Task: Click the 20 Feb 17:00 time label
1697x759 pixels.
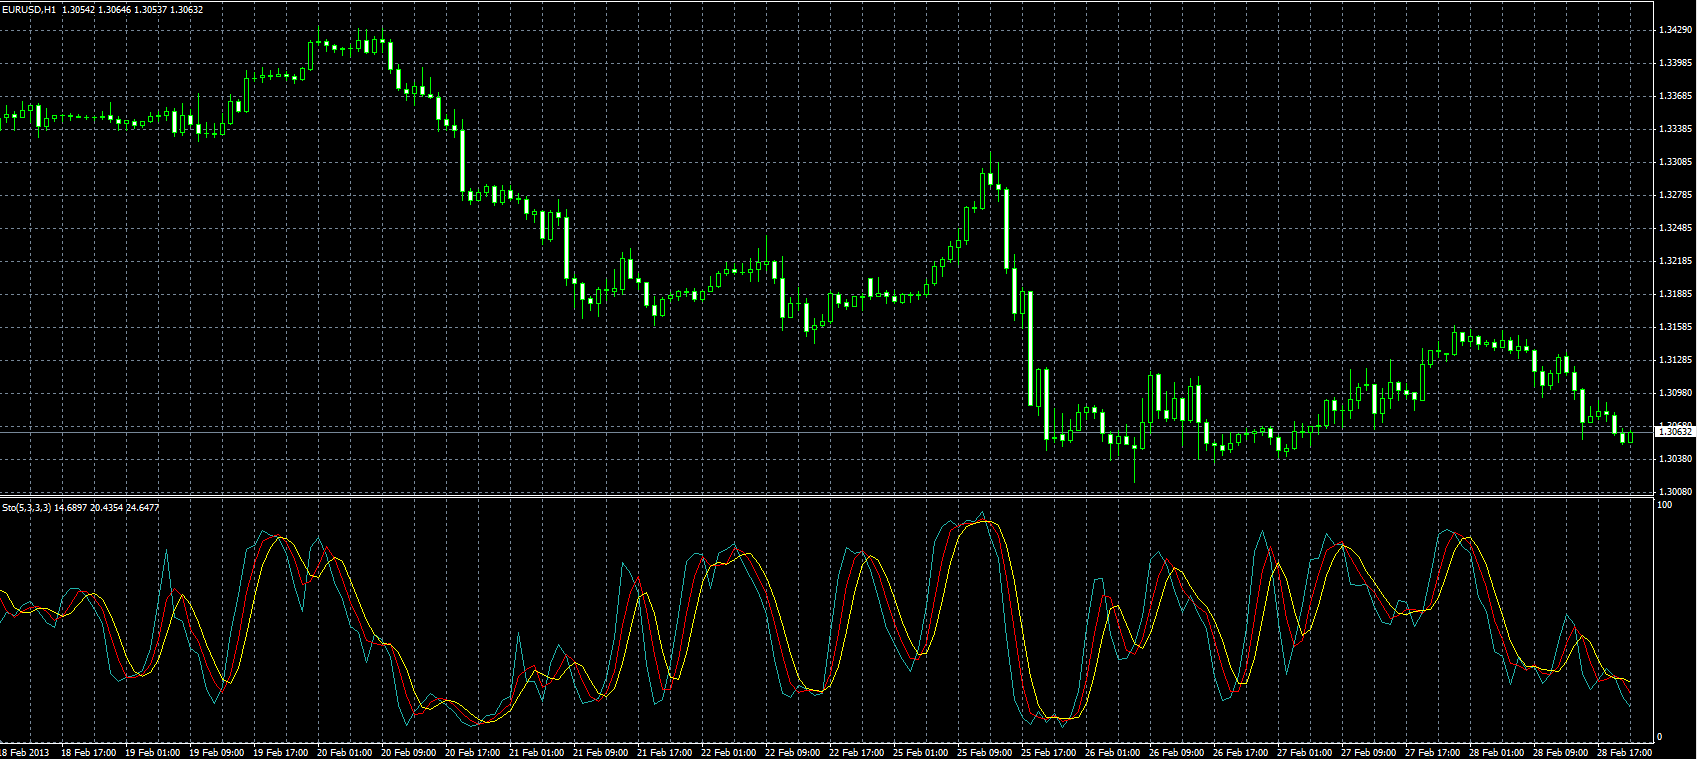Action: pyautogui.click(x=473, y=753)
